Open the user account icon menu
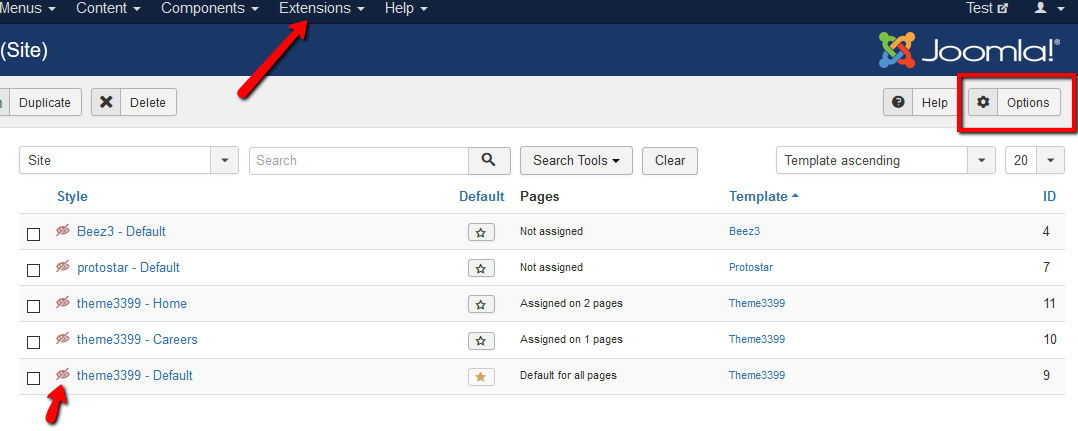The image size is (1078, 431). [x=1048, y=8]
